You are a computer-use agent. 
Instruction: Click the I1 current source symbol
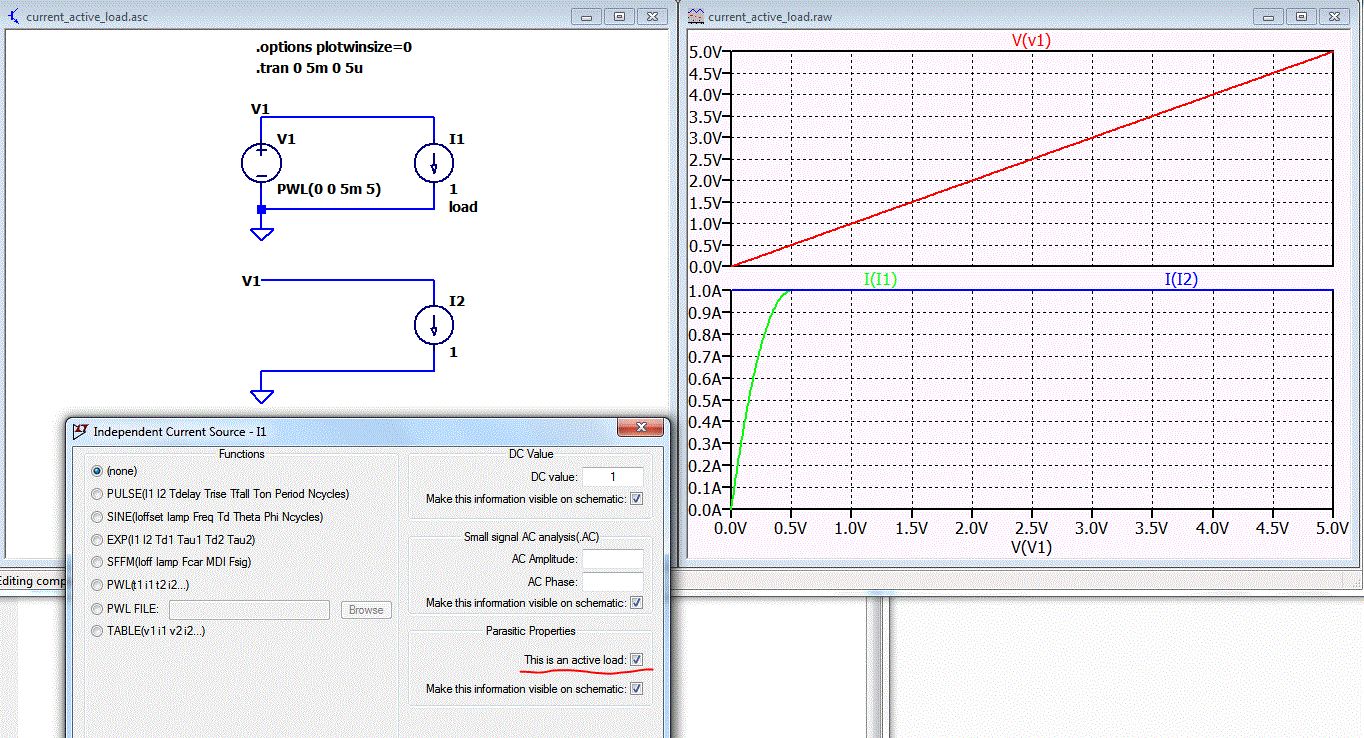point(434,164)
